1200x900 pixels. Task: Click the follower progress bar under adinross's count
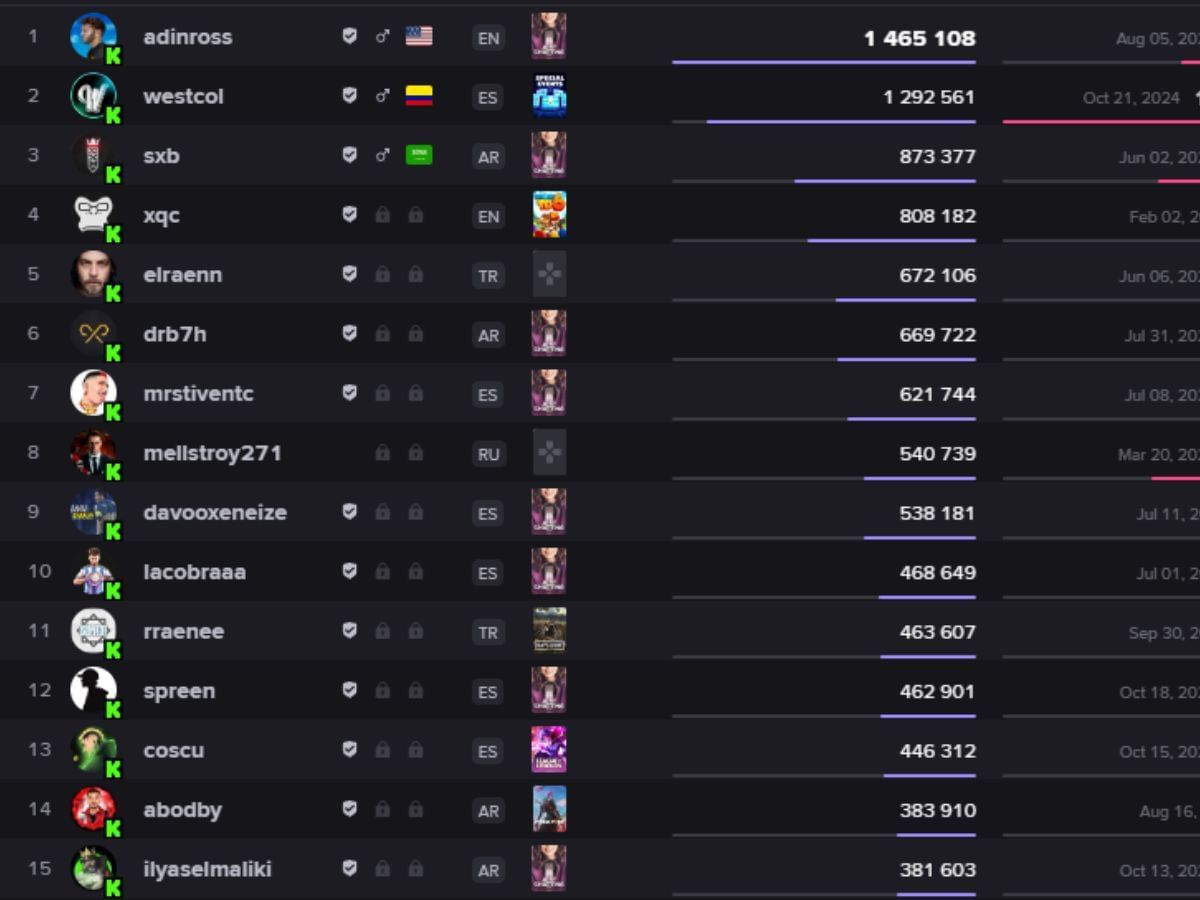825,61
